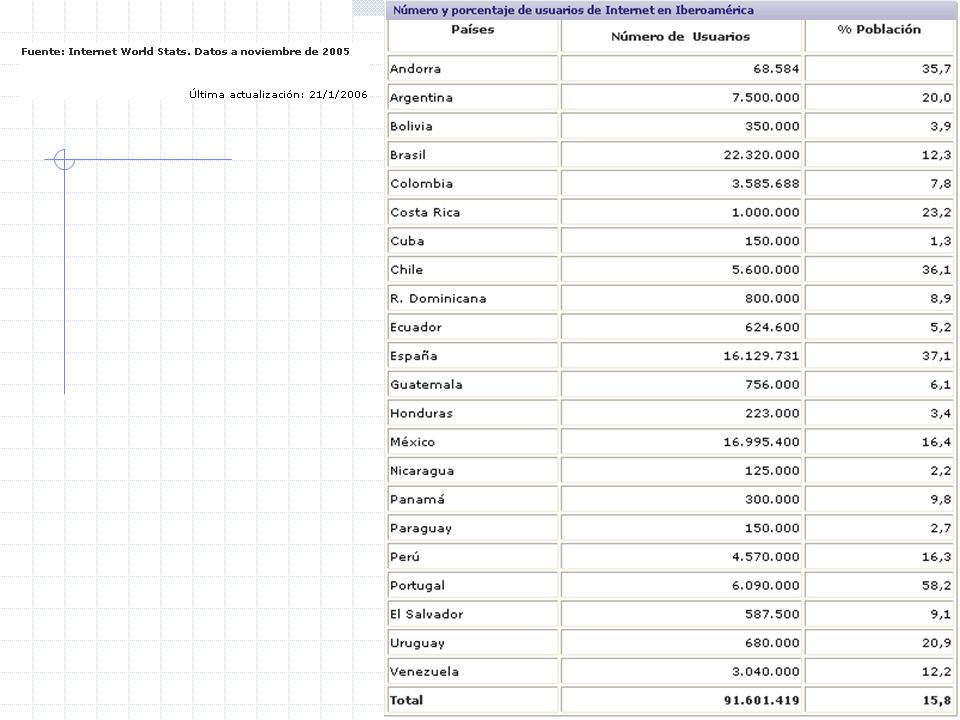The height and width of the screenshot is (720, 960).
Task: Select user count 1.000.000 for Costa Rica
Action: 766,212
